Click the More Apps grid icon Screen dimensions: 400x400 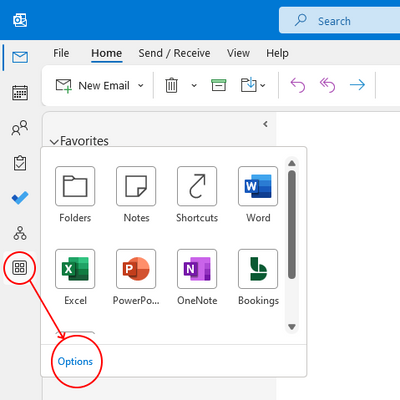(20, 268)
